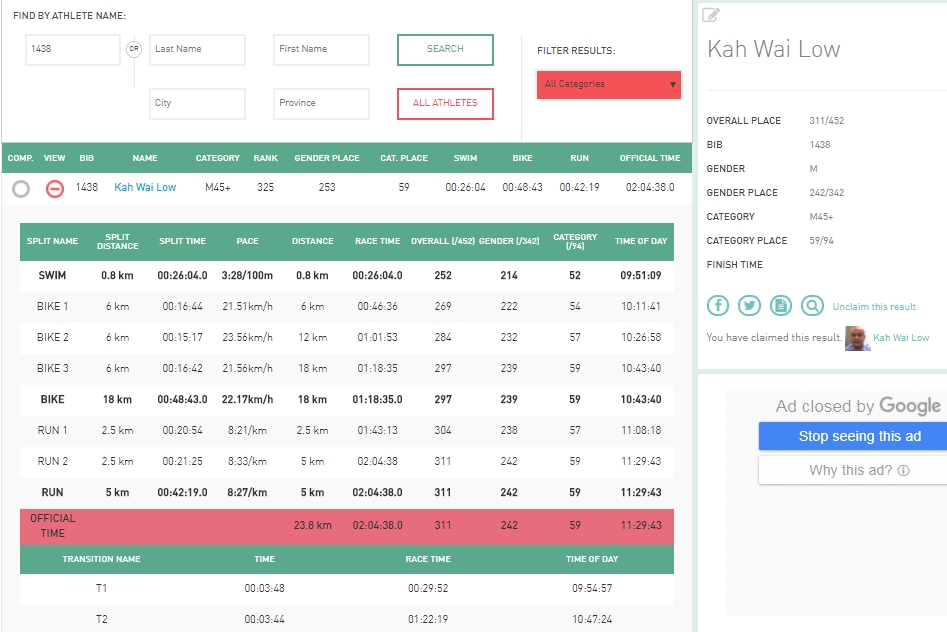Focus the Last Name input field

[197, 49]
